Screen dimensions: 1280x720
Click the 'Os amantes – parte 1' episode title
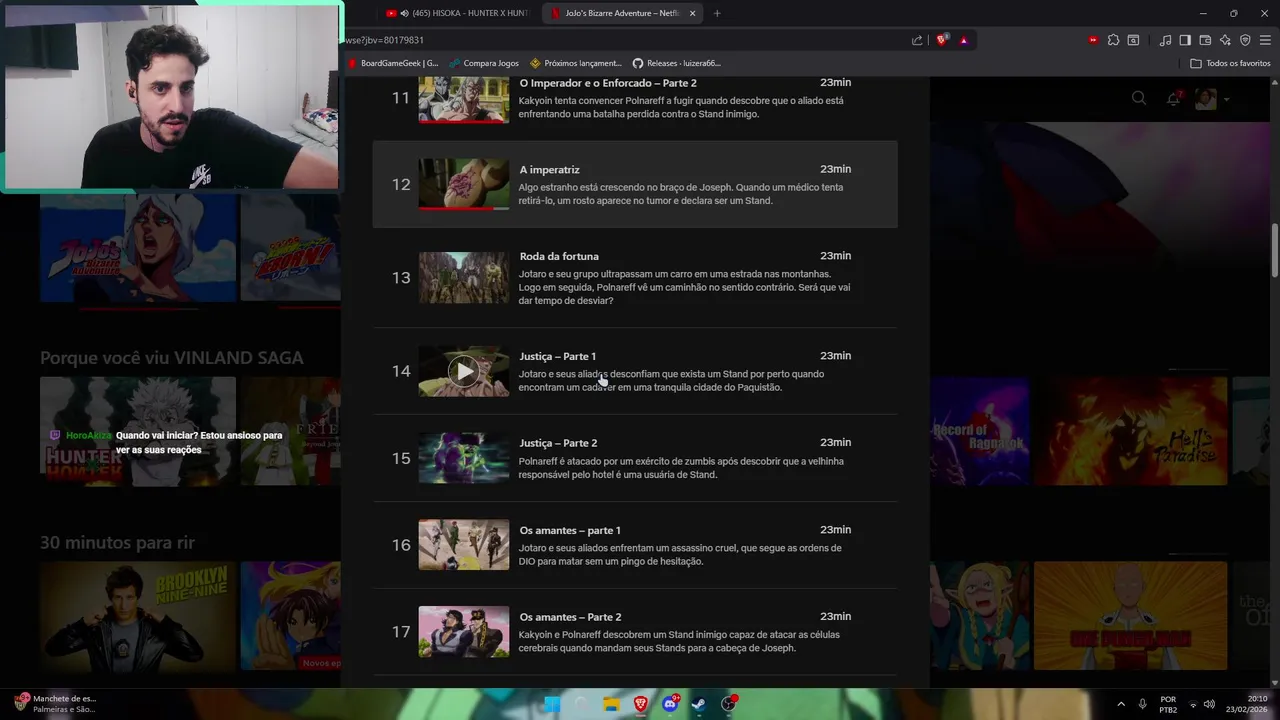570,530
